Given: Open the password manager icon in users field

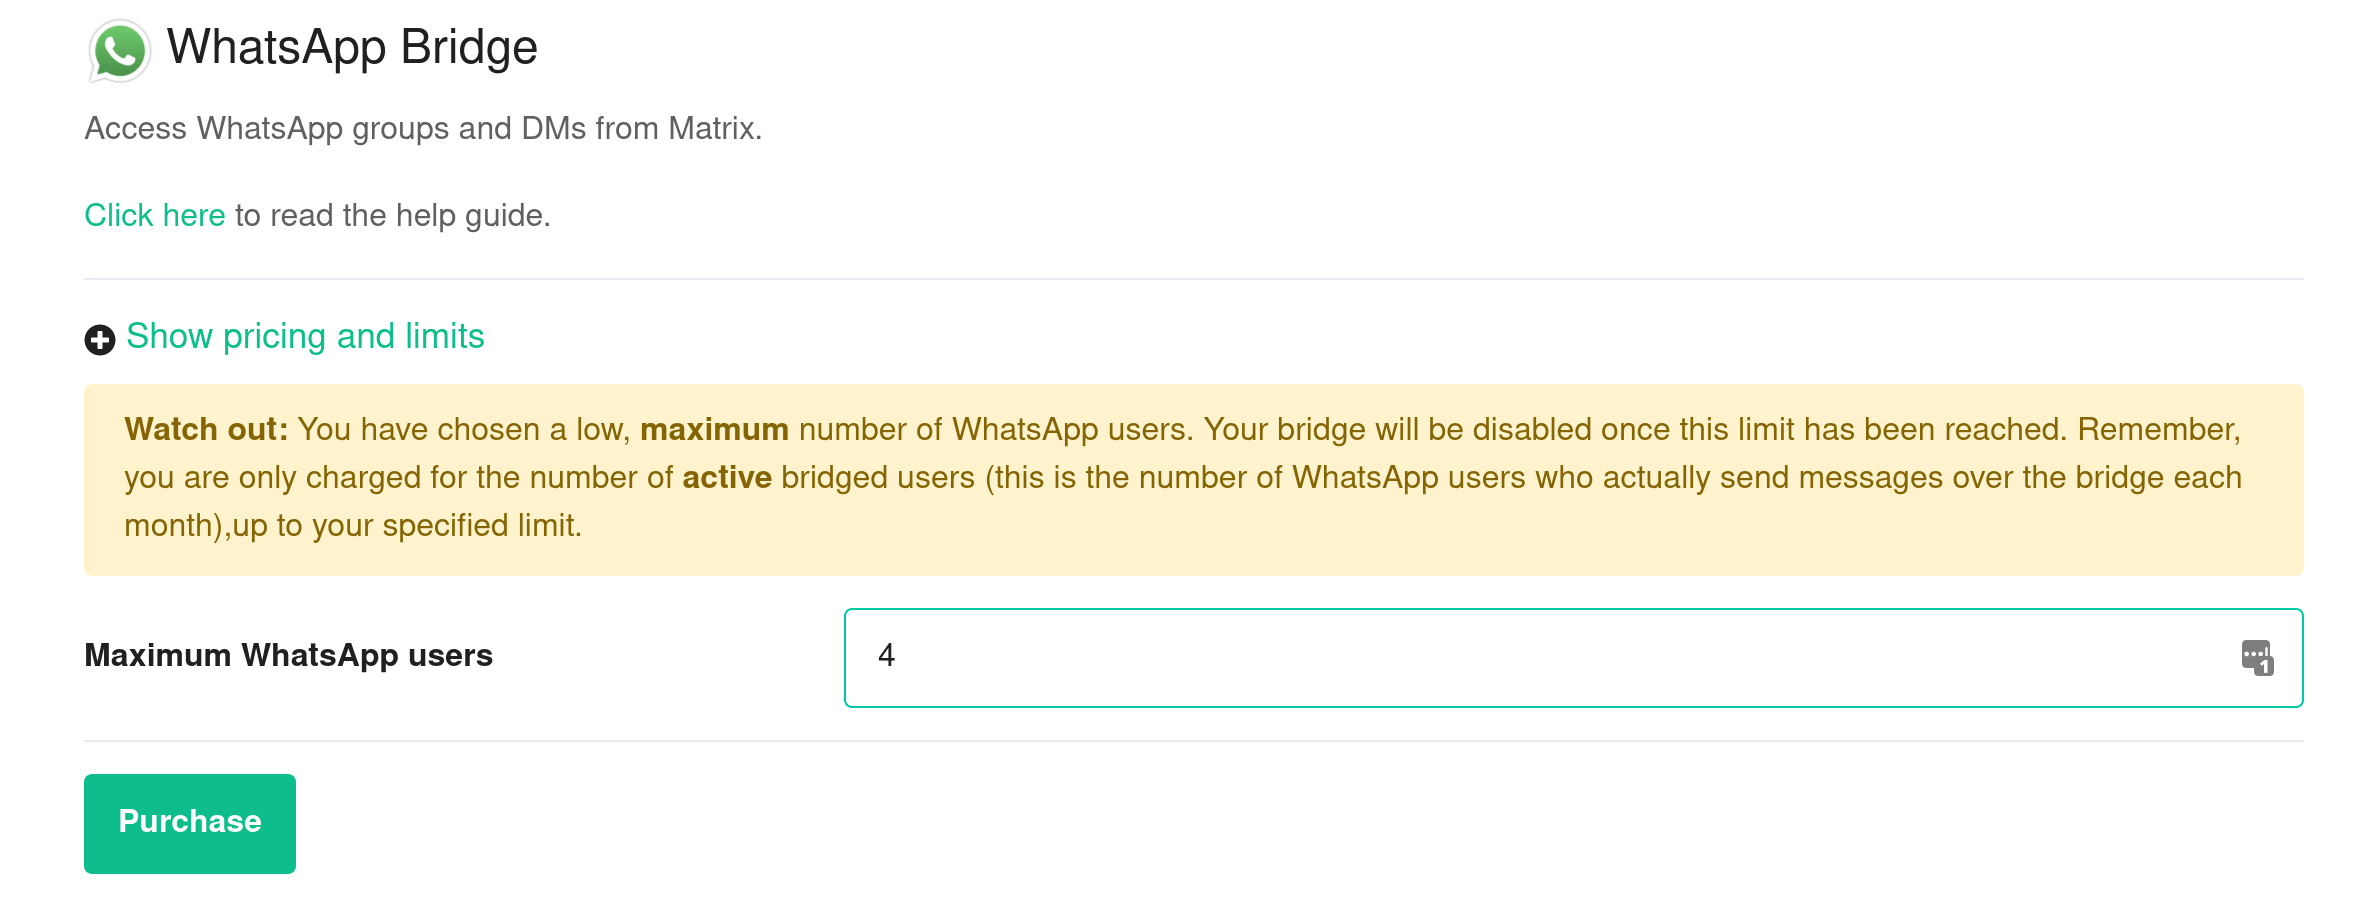Looking at the screenshot, I should point(2257,658).
